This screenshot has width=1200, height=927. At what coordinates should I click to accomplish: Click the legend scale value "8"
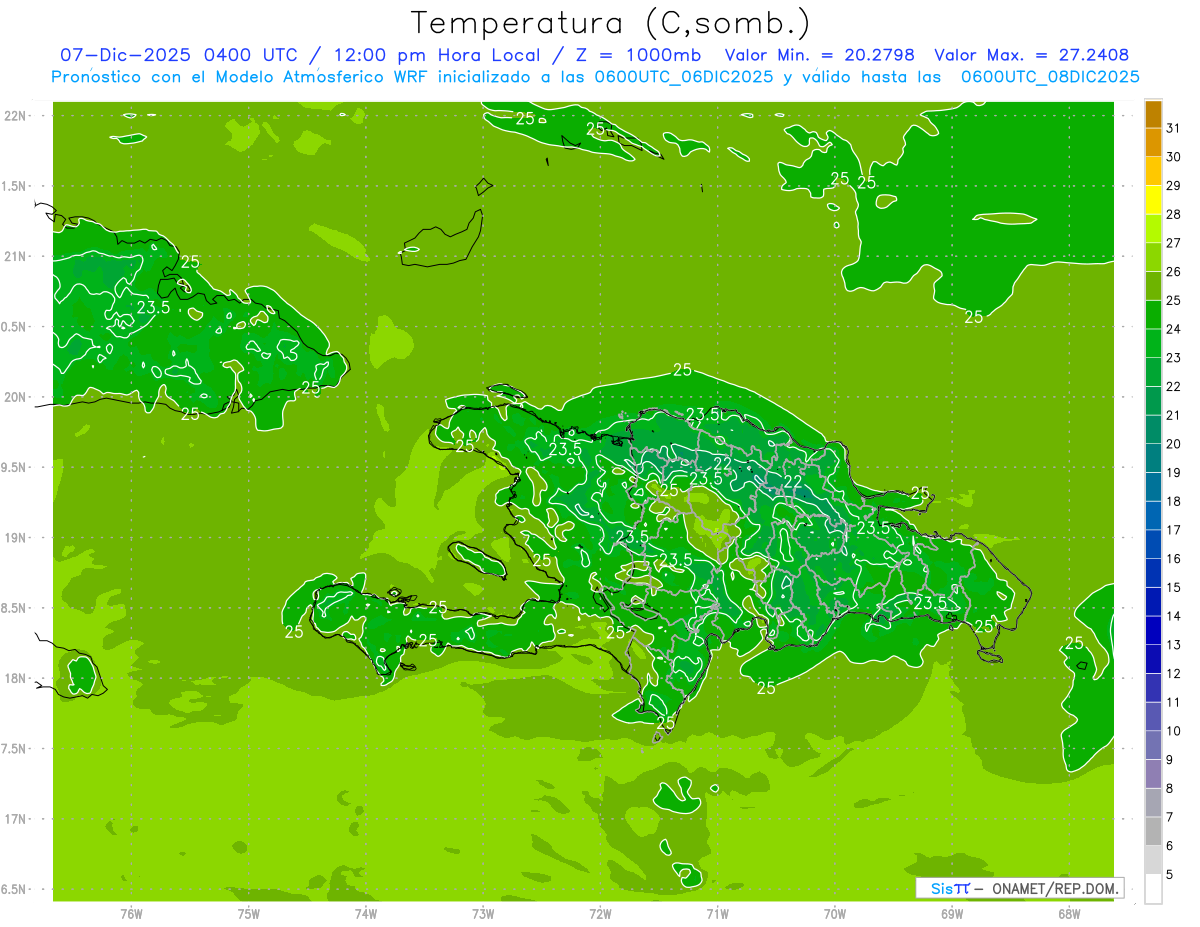(1170, 788)
